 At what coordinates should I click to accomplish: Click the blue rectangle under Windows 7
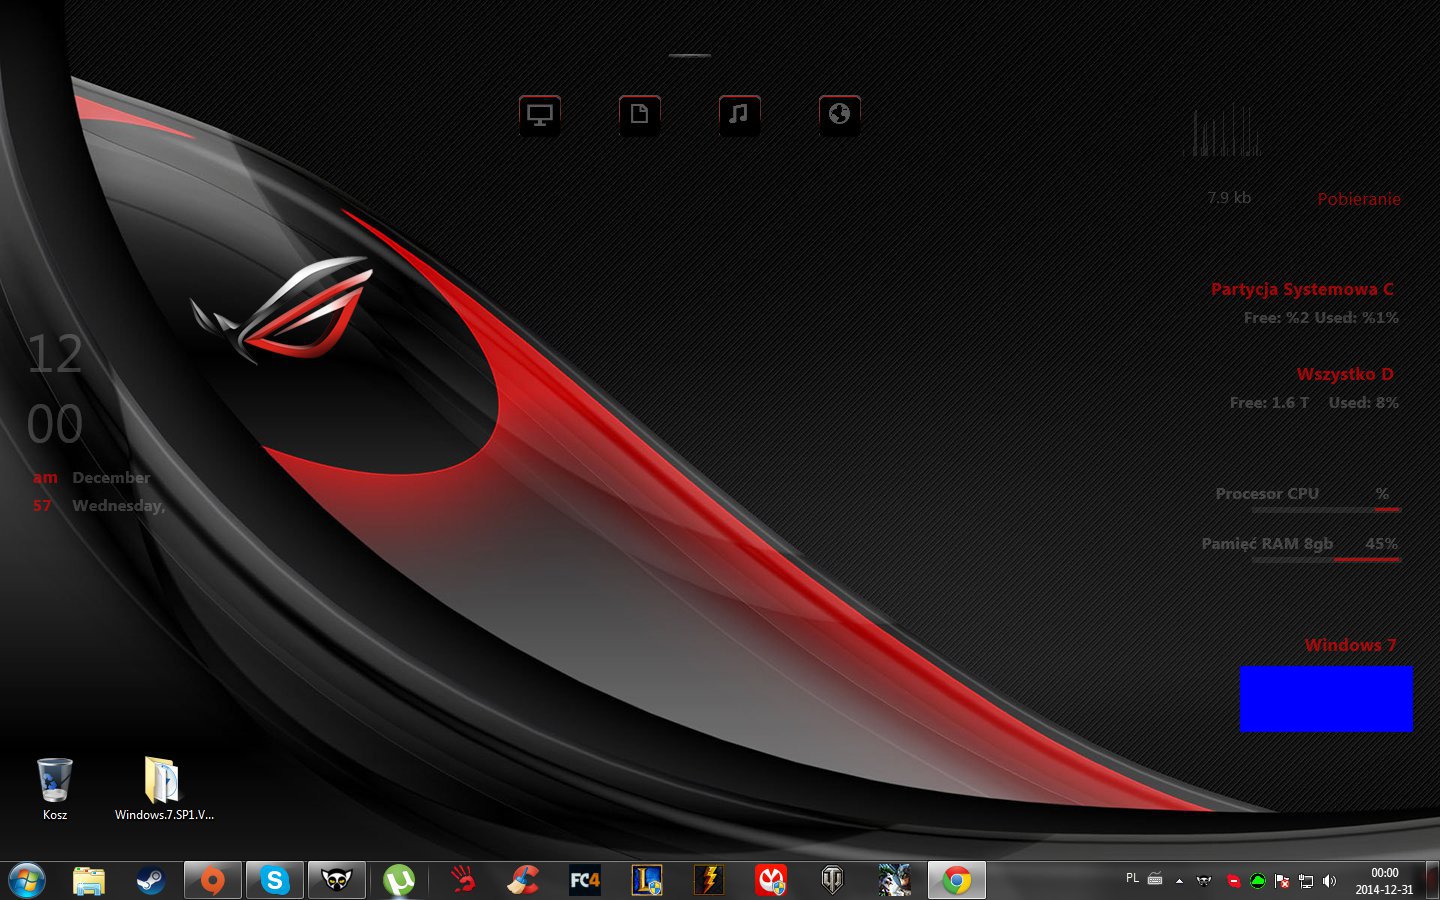point(1326,699)
